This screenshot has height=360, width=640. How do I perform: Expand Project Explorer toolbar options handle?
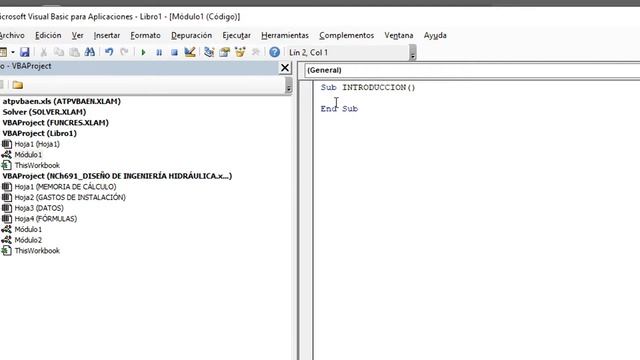pos(289,85)
